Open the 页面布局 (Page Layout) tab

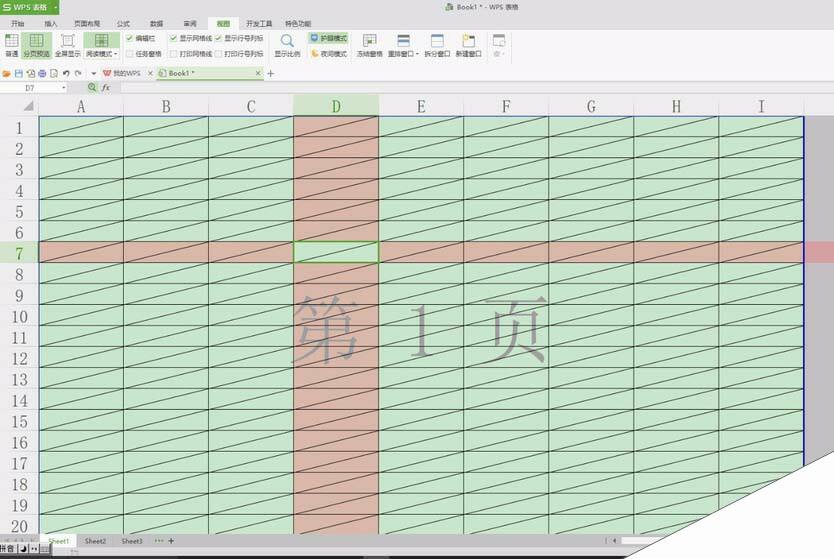click(87, 23)
